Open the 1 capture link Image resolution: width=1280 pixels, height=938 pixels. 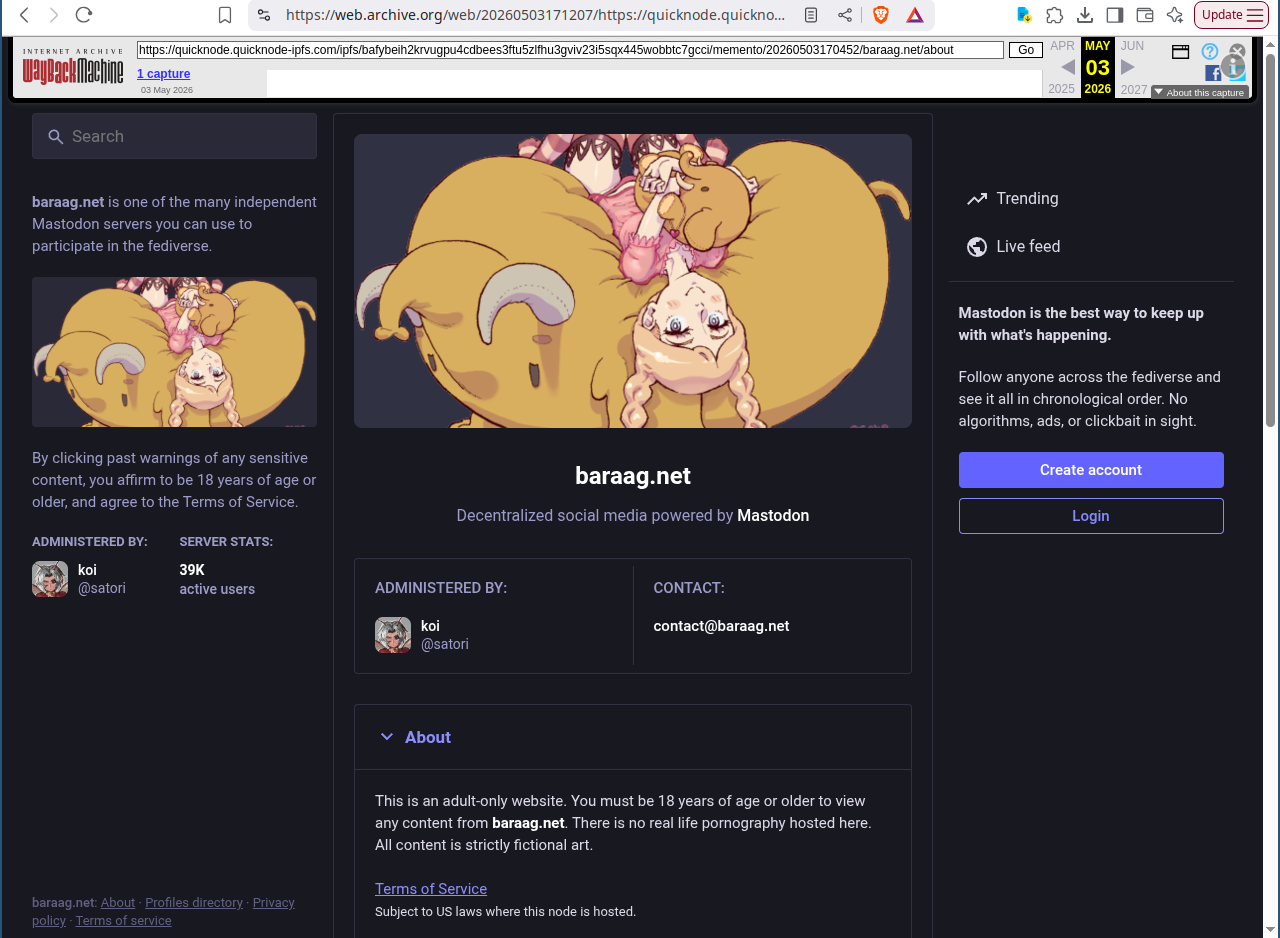[164, 74]
